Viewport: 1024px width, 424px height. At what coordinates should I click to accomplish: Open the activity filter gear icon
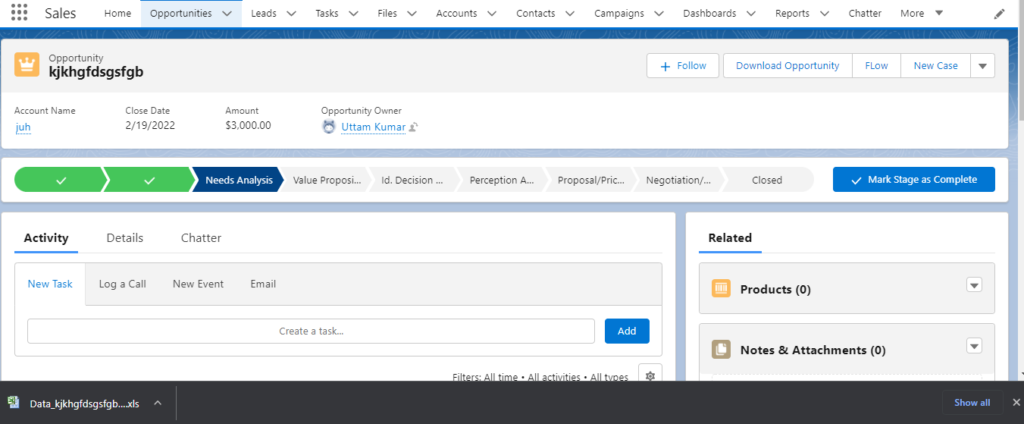tap(650, 376)
